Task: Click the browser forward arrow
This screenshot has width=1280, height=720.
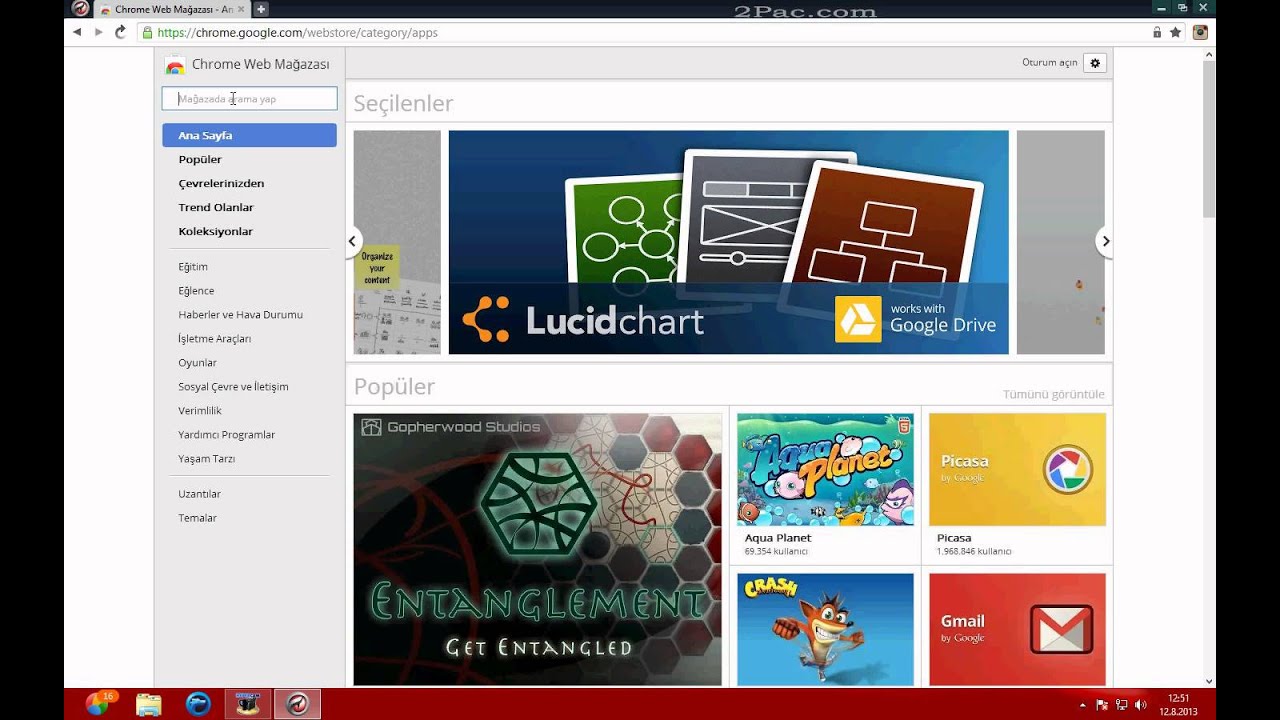Action: 98,32
